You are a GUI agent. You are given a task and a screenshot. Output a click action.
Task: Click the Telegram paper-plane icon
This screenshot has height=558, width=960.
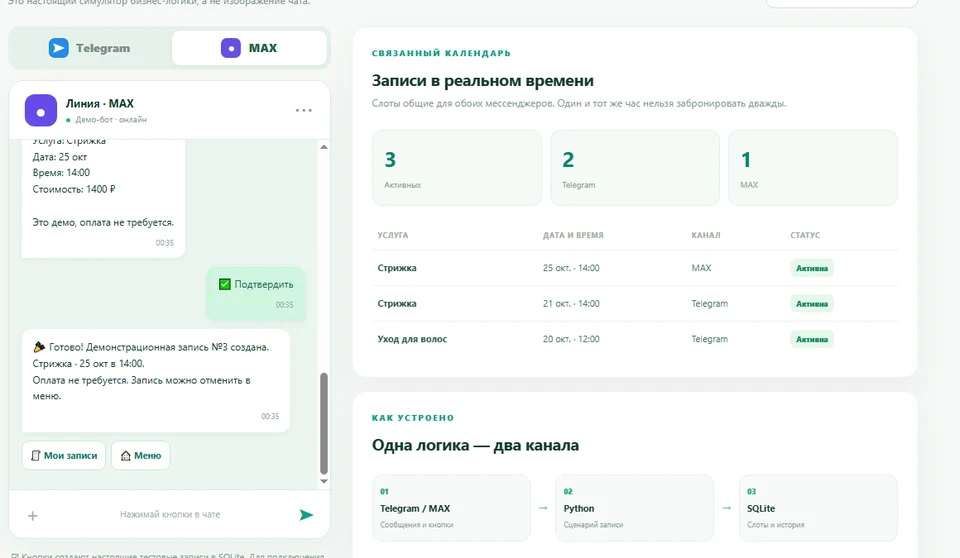click(59, 48)
